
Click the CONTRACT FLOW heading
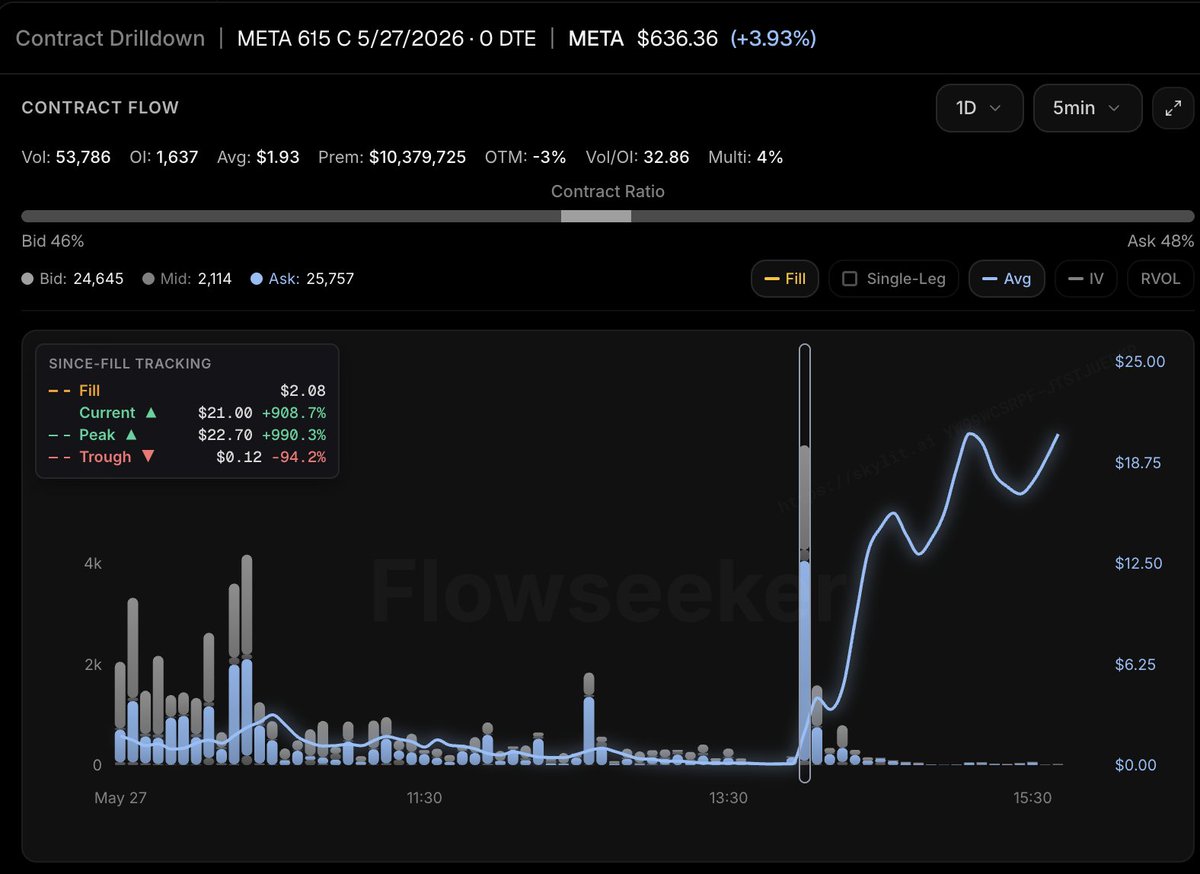[x=100, y=108]
